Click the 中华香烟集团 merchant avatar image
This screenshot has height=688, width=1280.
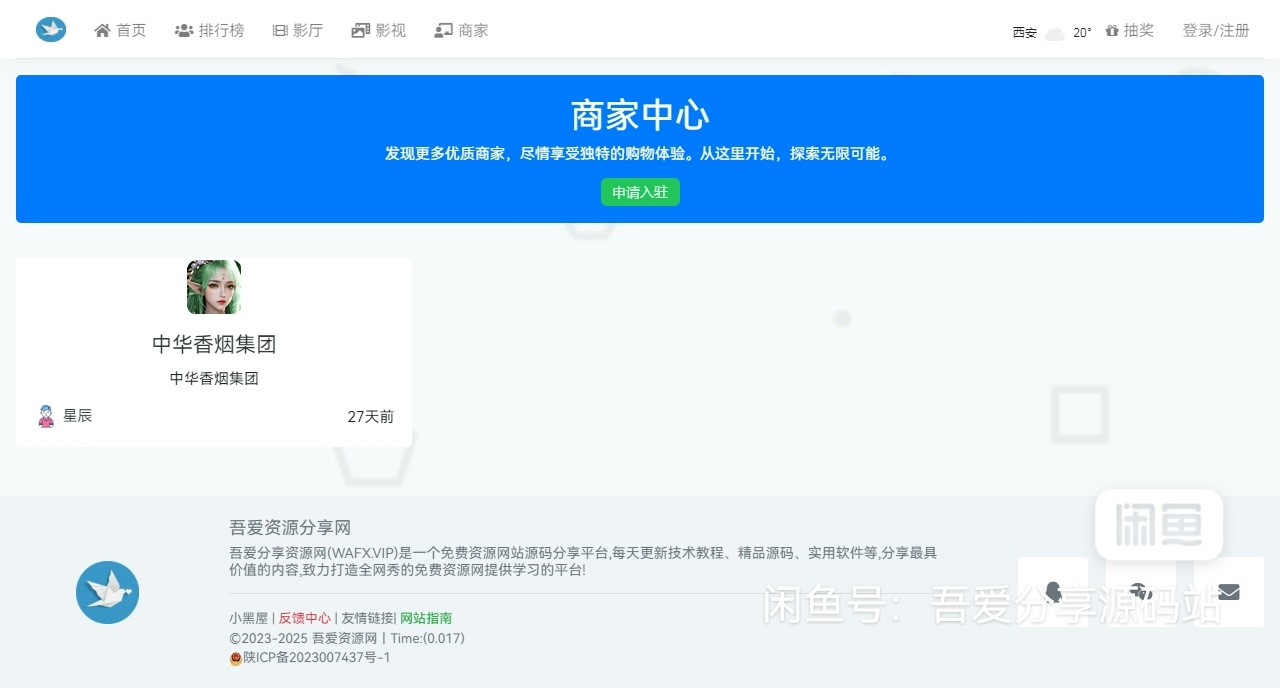(214, 287)
